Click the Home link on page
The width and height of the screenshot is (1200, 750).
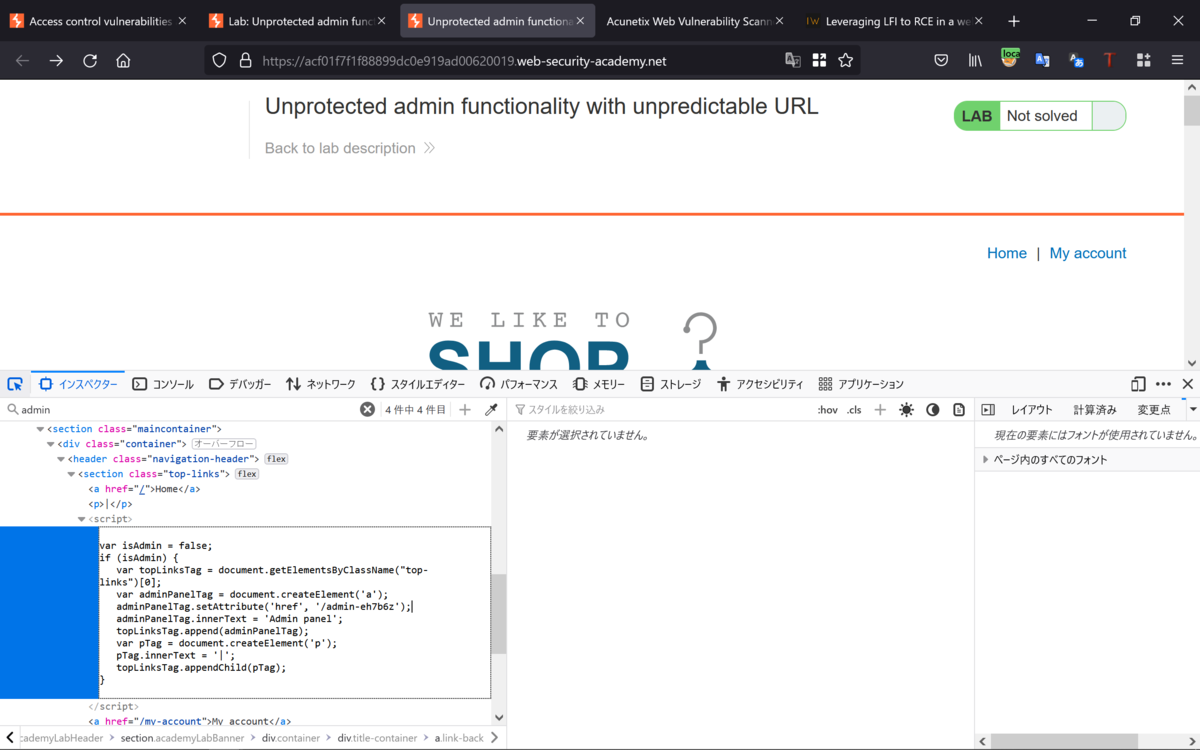point(1007,253)
